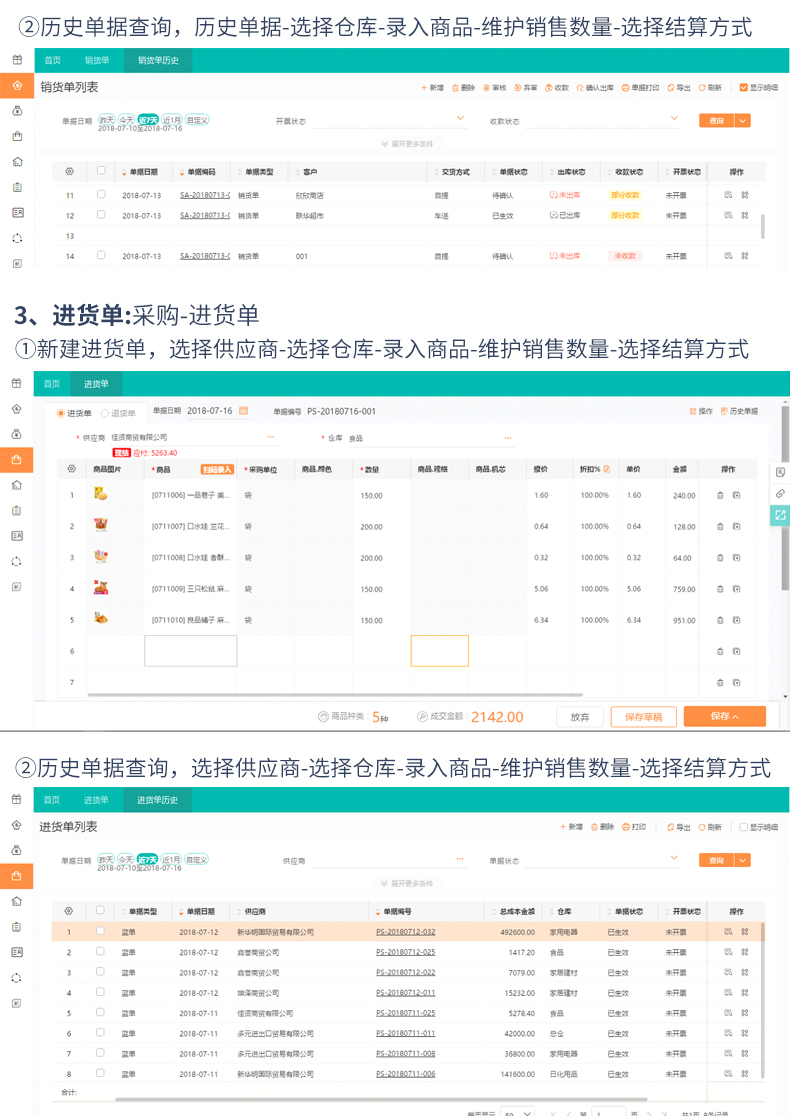Image resolution: width=790 pixels, height=1116 pixels.
Task: Toggle 显示明细 checkbox in 进货单列表
Action: coord(743,827)
